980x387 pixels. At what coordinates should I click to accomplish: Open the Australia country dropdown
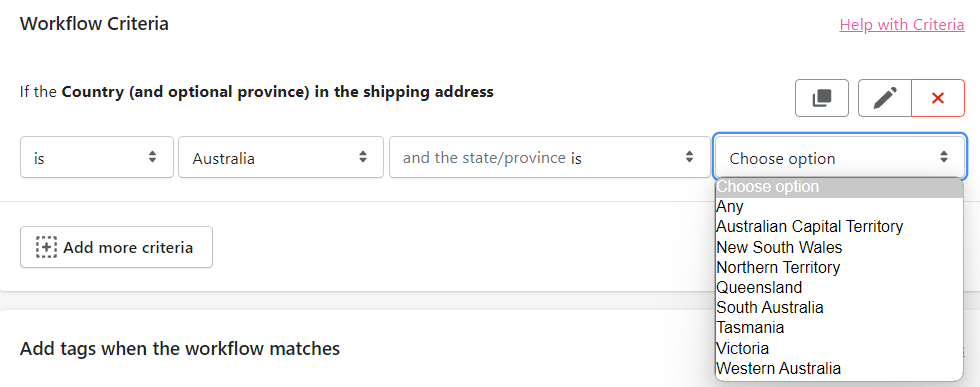[281, 158]
